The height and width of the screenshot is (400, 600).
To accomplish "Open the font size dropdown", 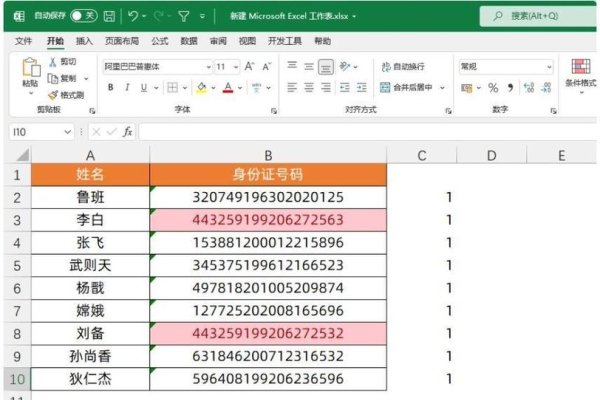I will click(236, 67).
